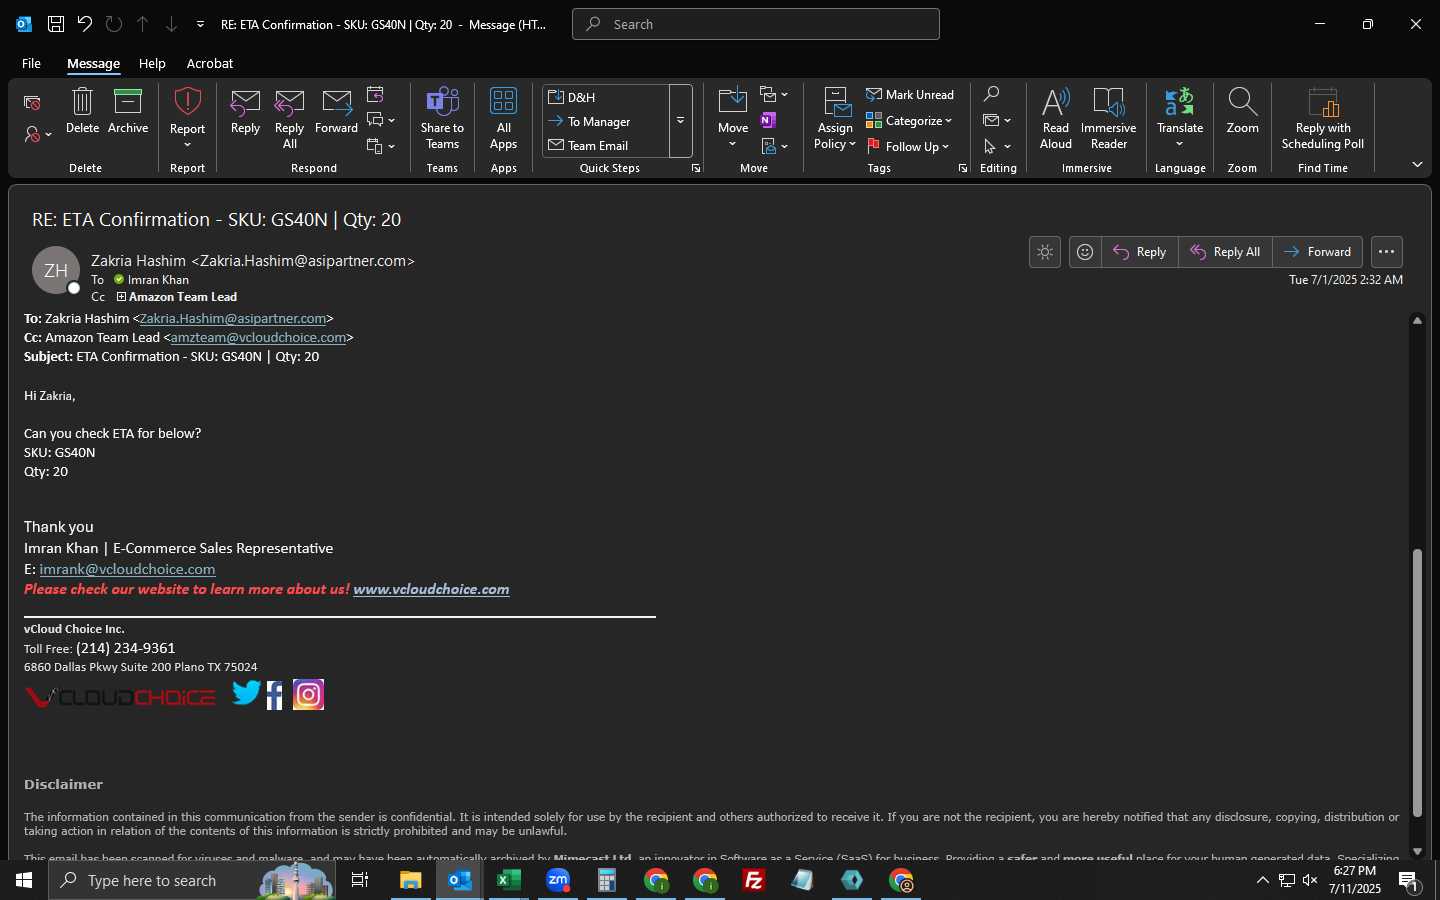Open the Categorize dropdown
Viewport: 1440px width, 900px height.
pyautogui.click(x=909, y=120)
